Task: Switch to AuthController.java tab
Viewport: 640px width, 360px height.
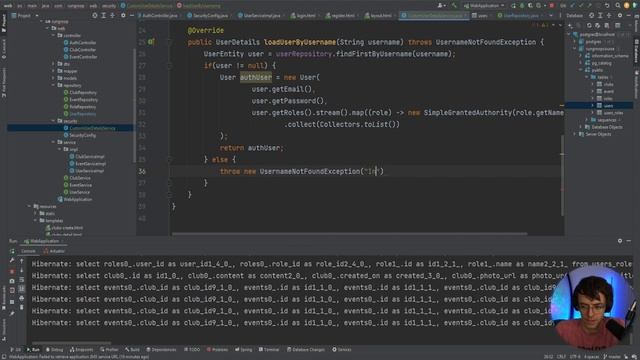Action: 159,16
